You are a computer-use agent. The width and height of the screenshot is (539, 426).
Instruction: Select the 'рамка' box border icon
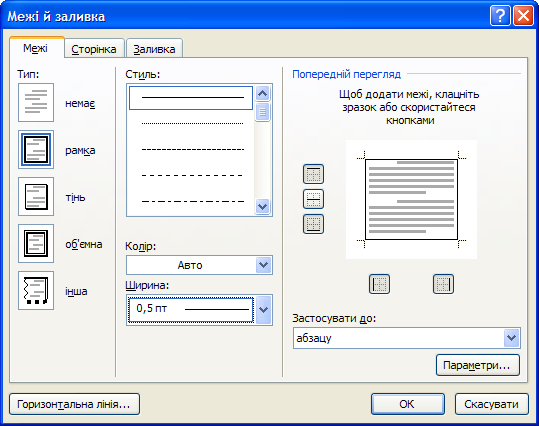click(x=36, y=150)
